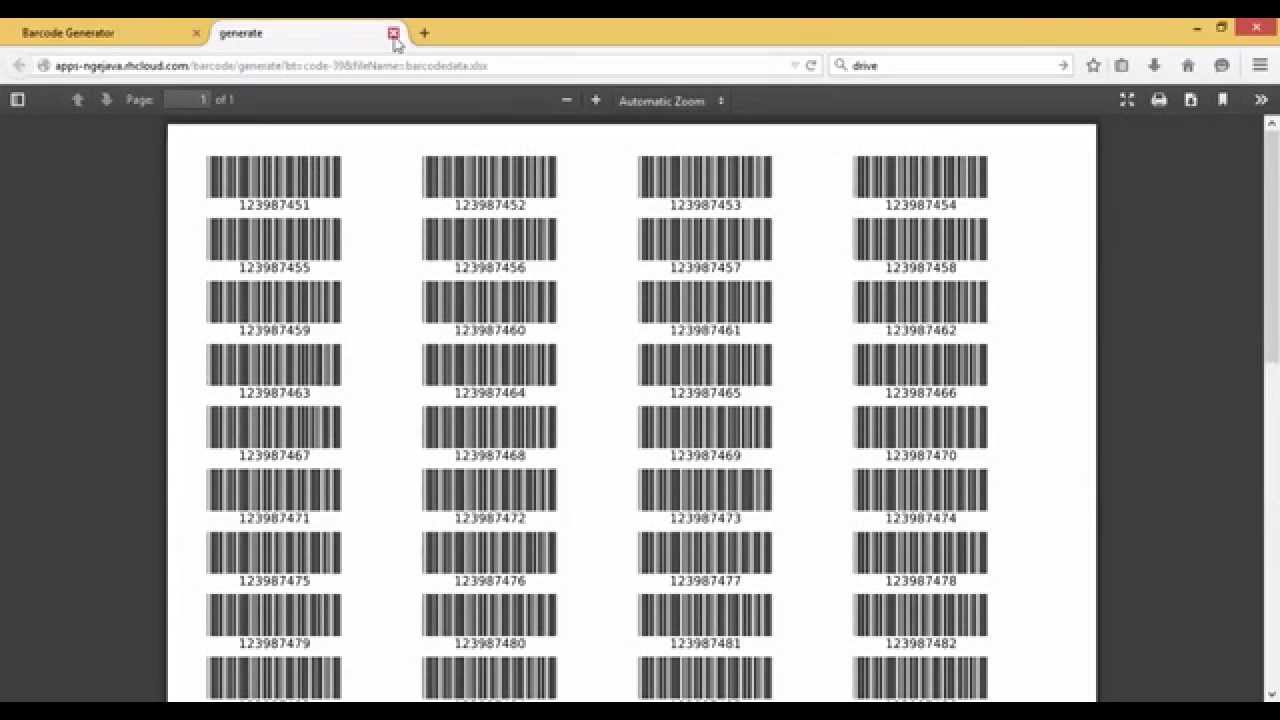Close the generate tab
This screenshot has width=1280, height=720.
(394, 33)
